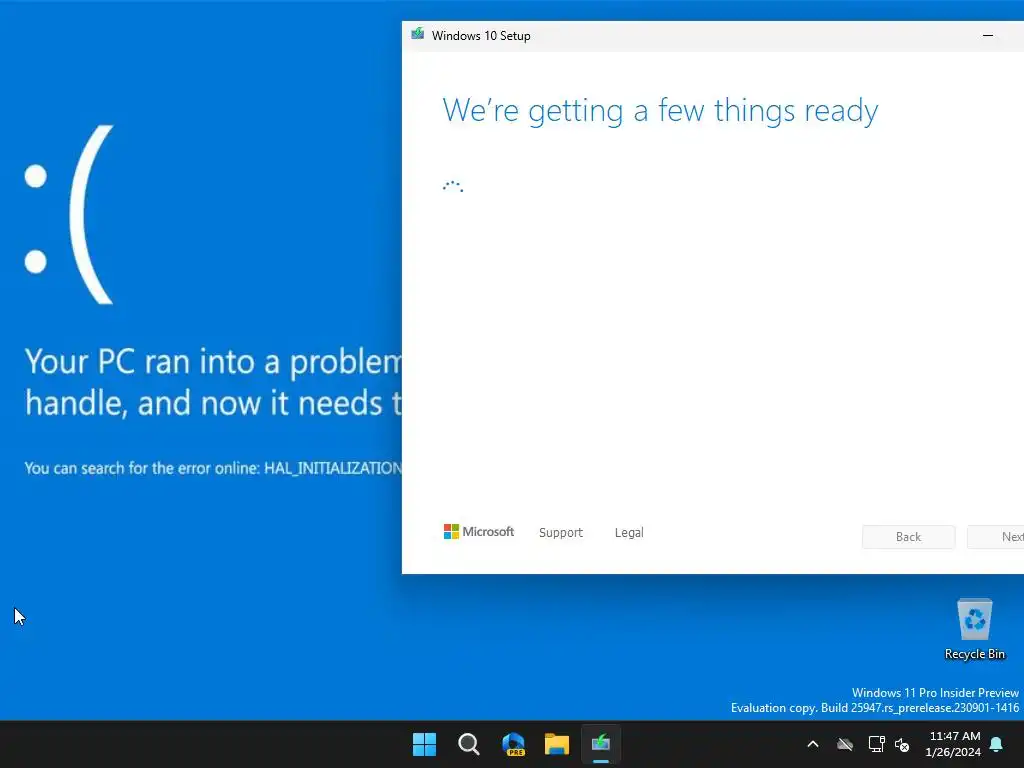Launch Microsoft Edge Preview from taskbar

(x=513, y=744)
